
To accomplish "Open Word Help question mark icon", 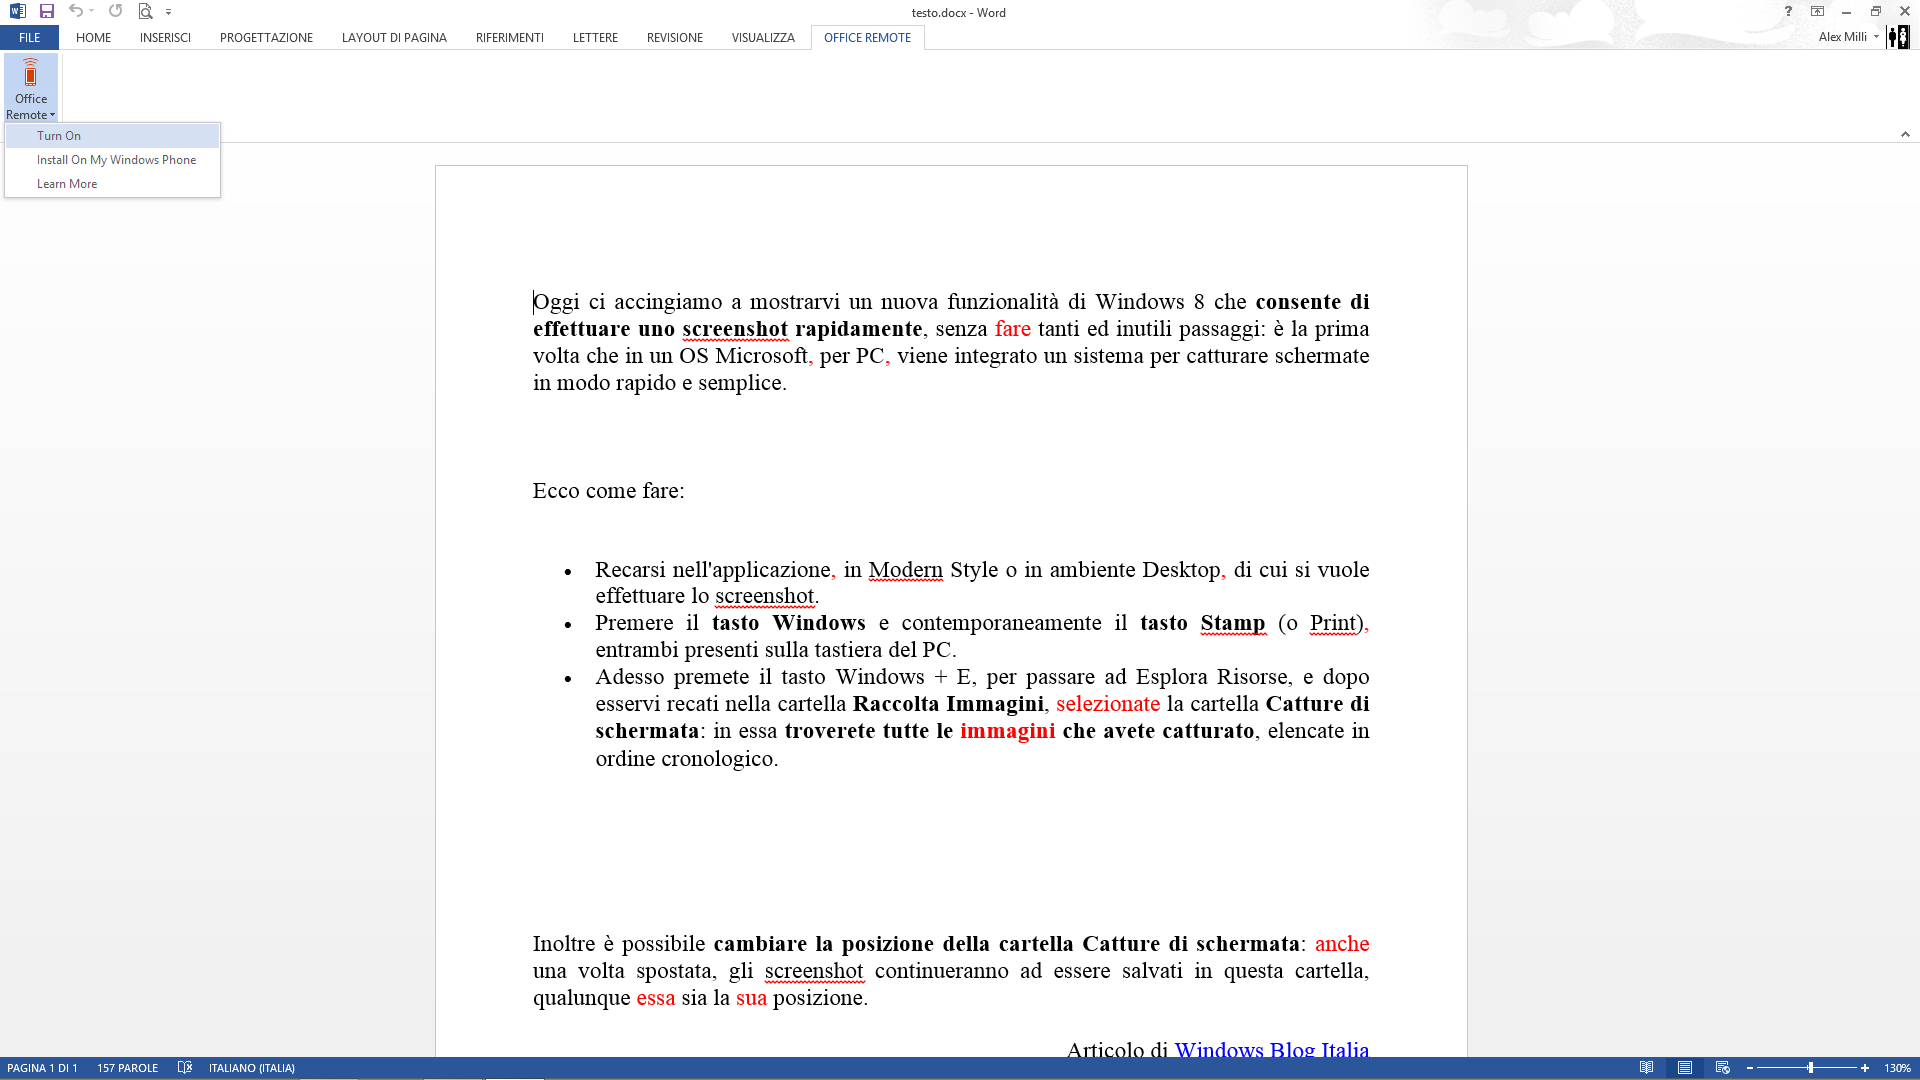I will 1788,11.
